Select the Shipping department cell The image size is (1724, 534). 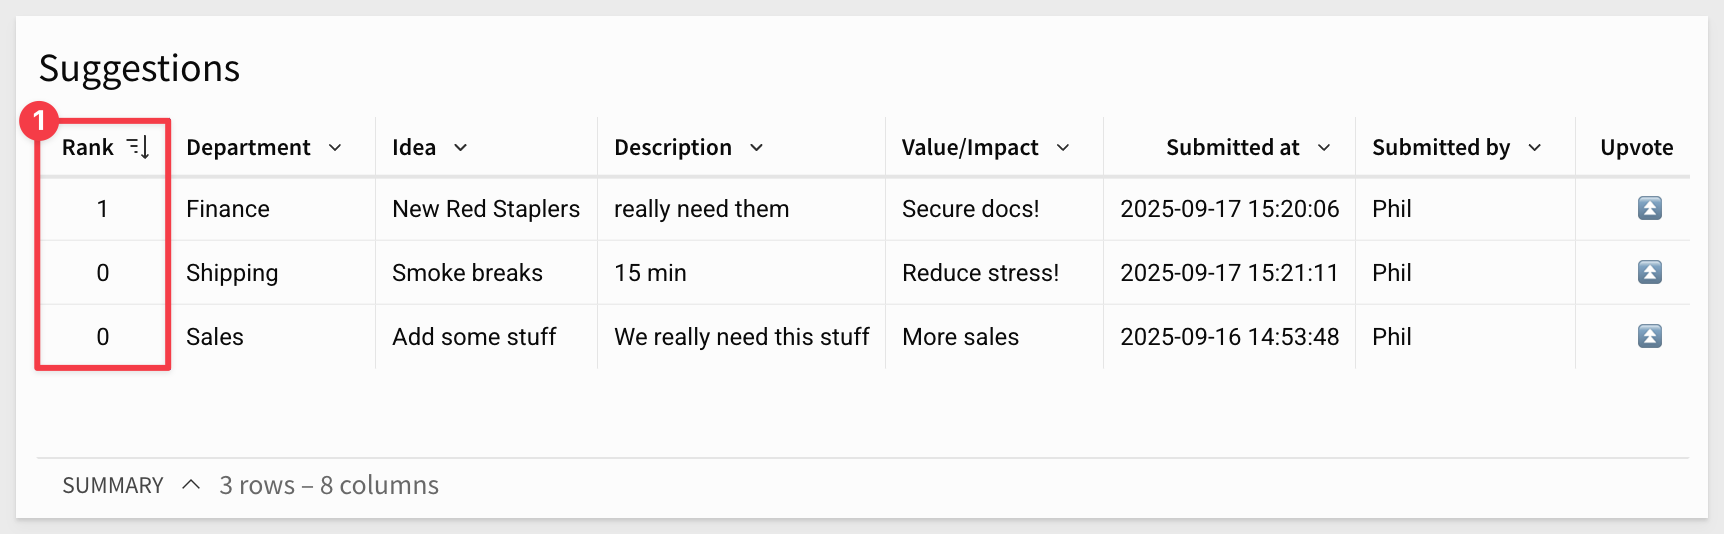coord(232,273)
